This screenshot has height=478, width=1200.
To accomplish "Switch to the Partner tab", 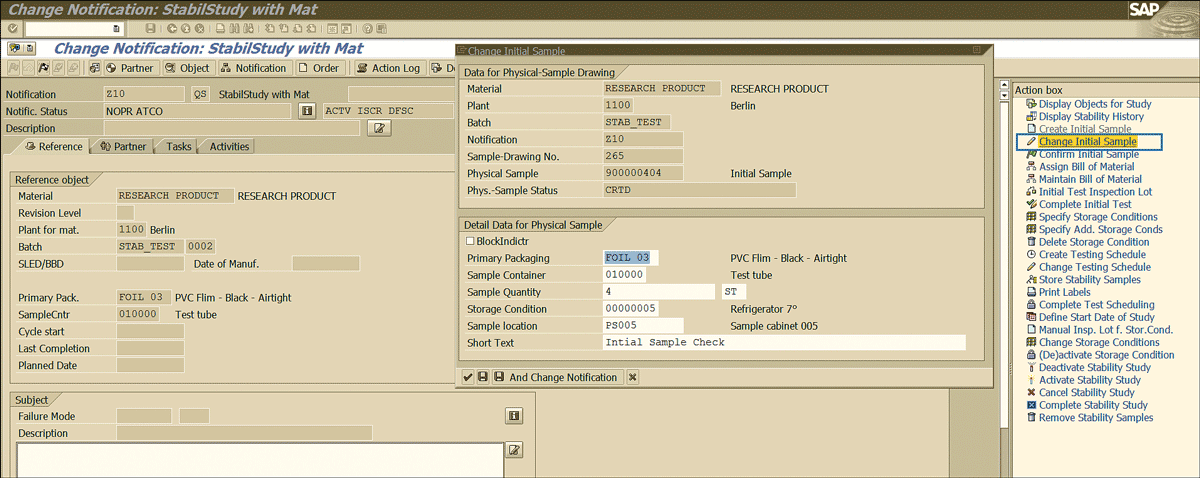I will click(x=124, y=146).
